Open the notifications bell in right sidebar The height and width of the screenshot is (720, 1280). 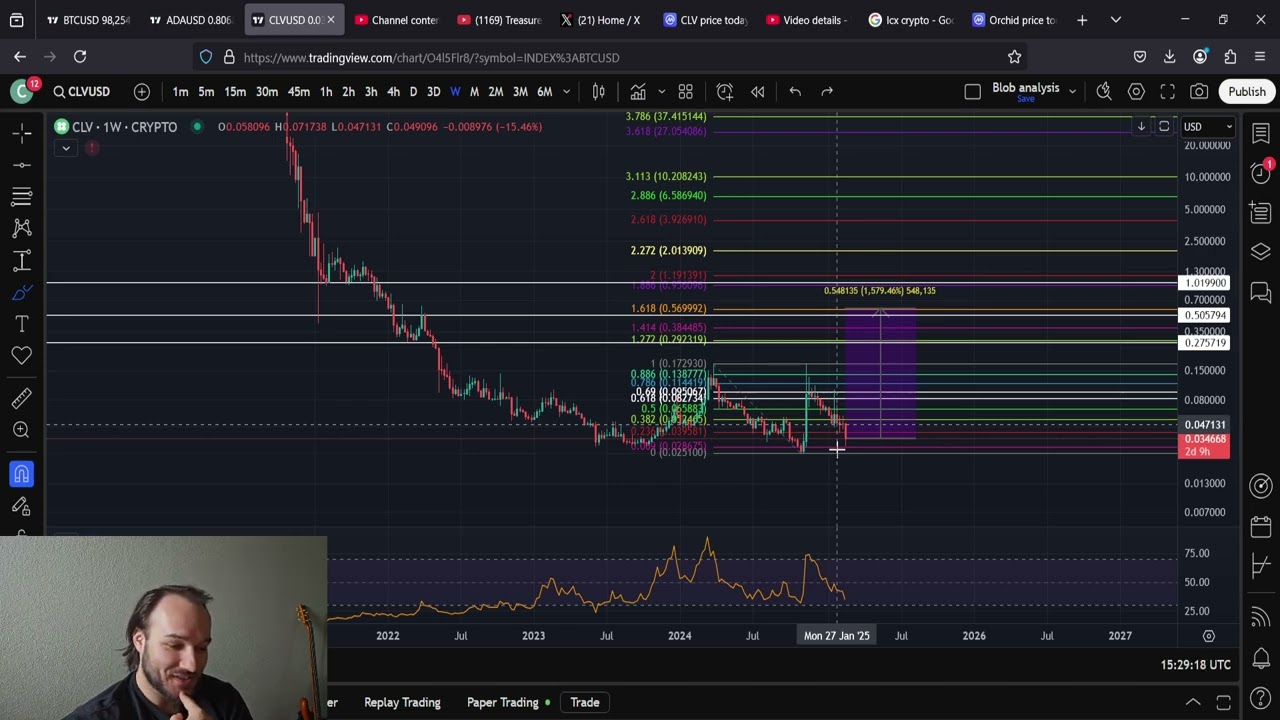click(1261, 657)
